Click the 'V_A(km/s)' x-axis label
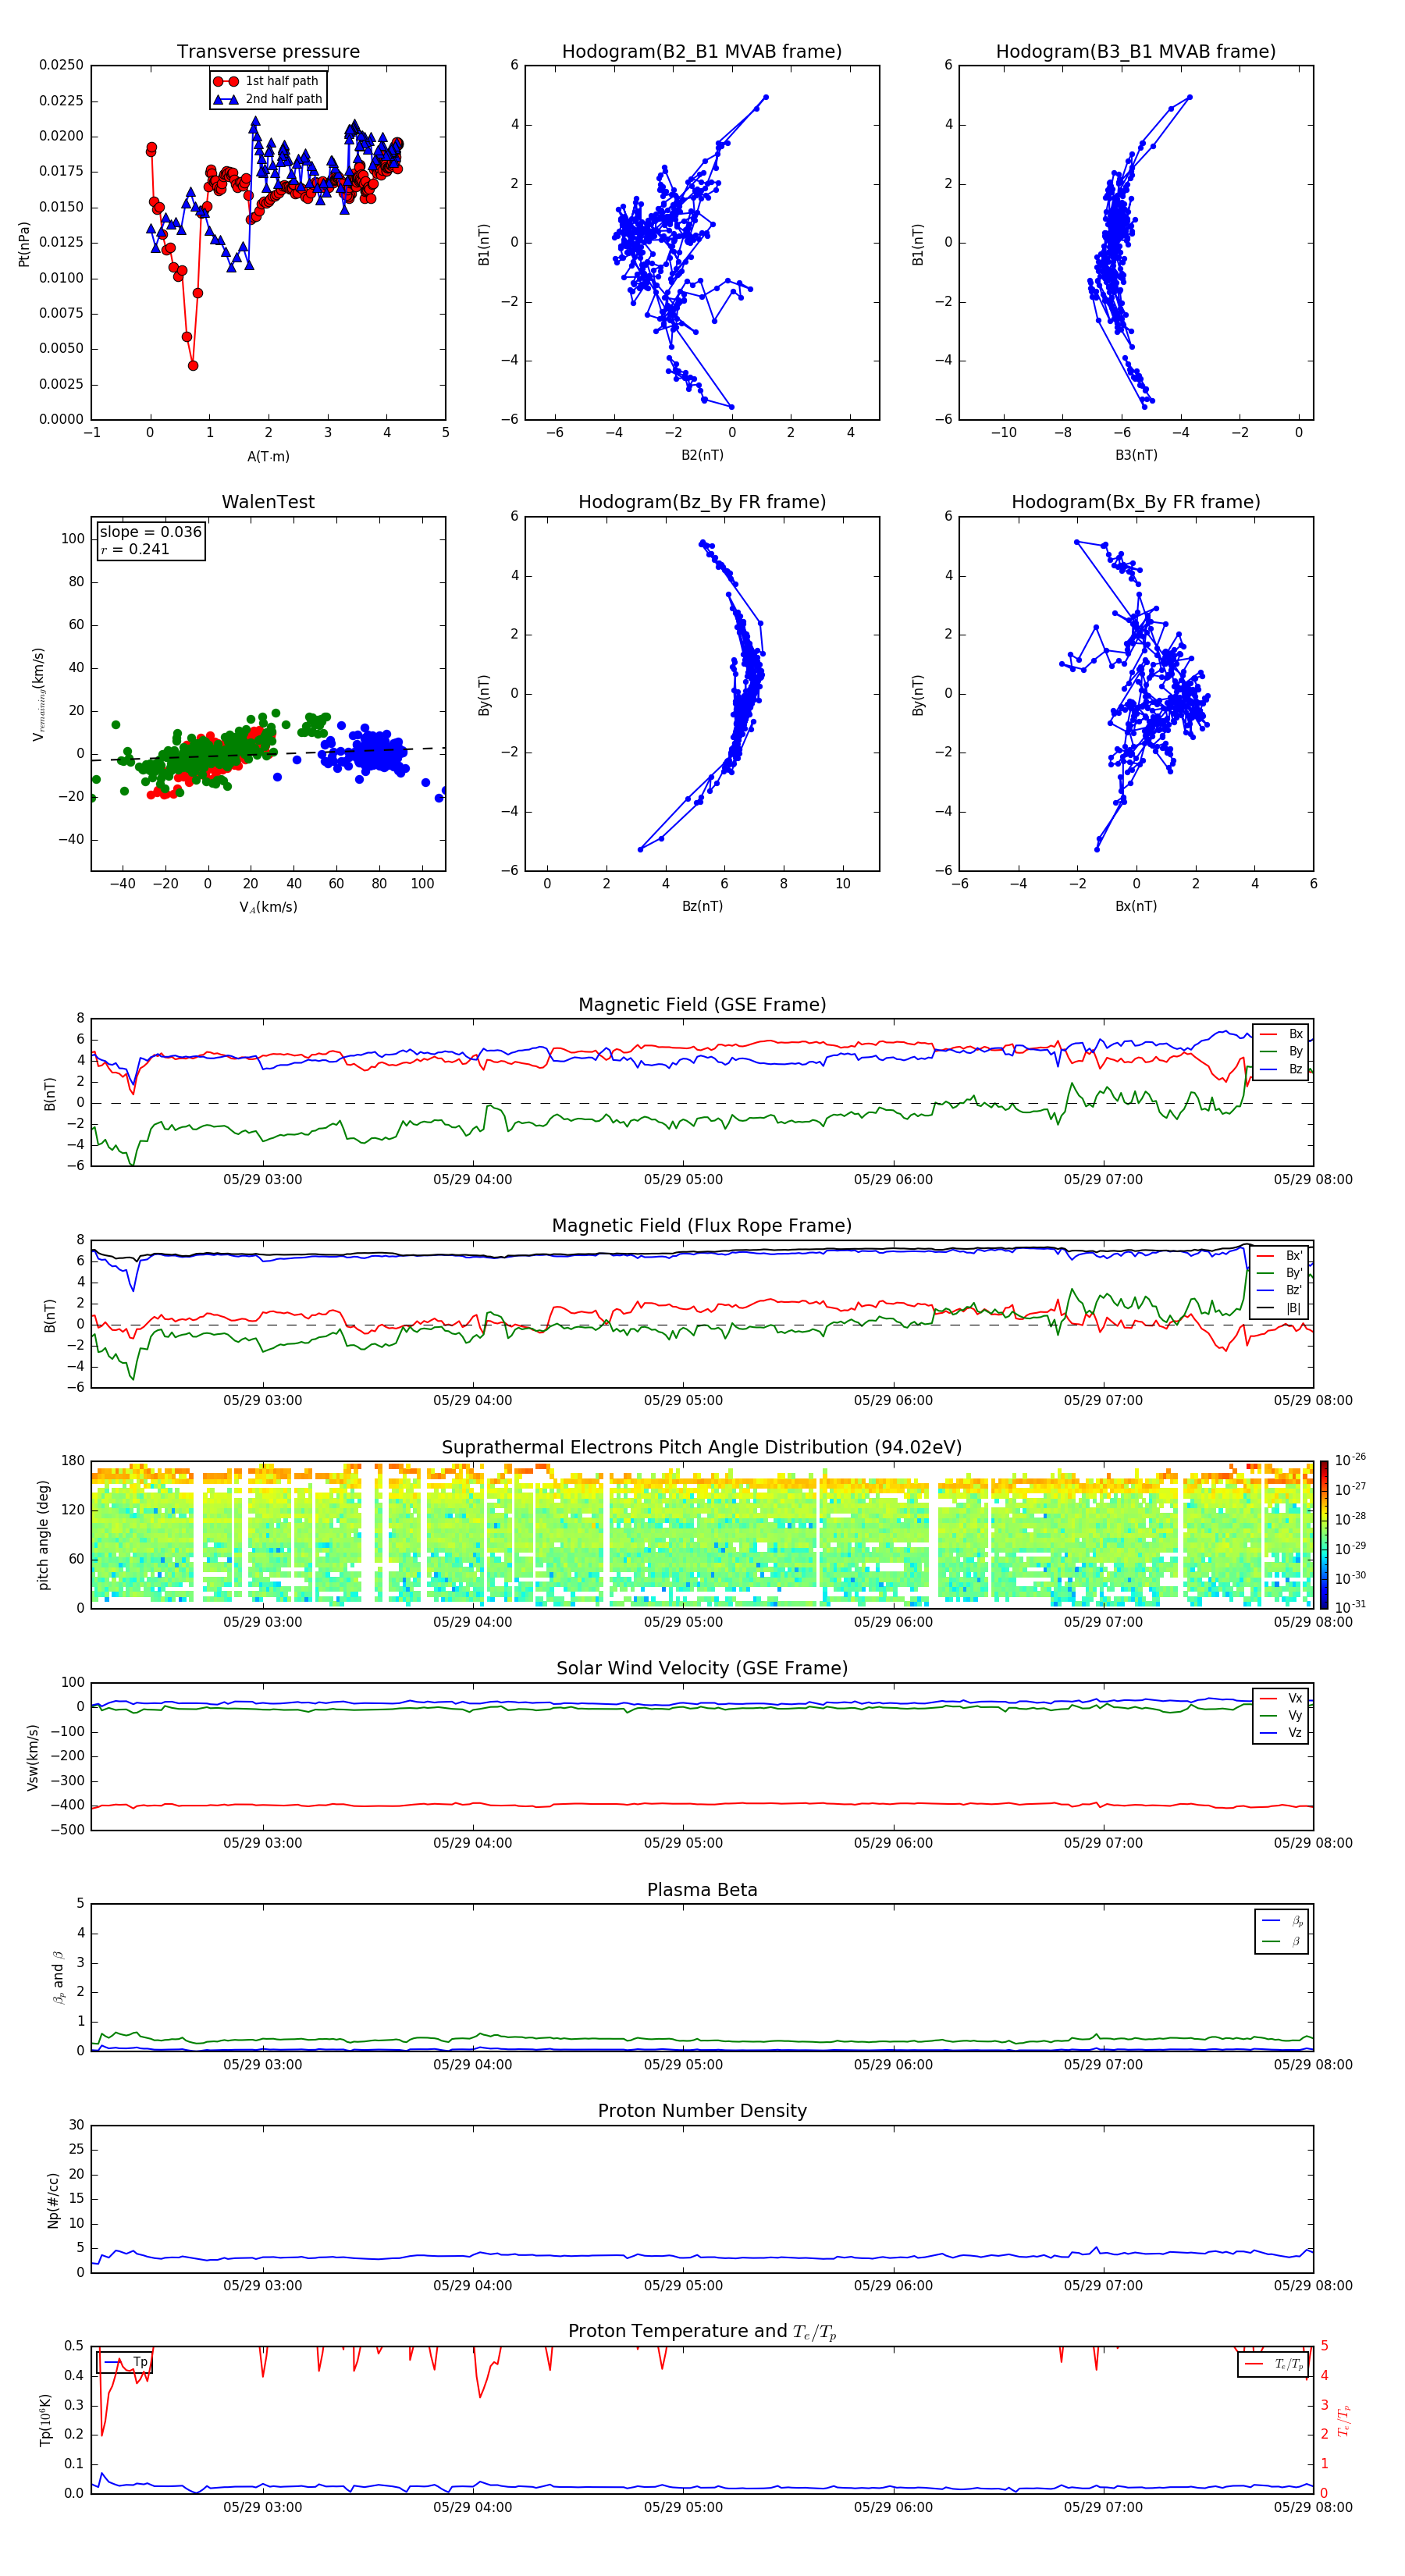The image size is (1405, 2576). pyautogui.click(x=268, y=907)
